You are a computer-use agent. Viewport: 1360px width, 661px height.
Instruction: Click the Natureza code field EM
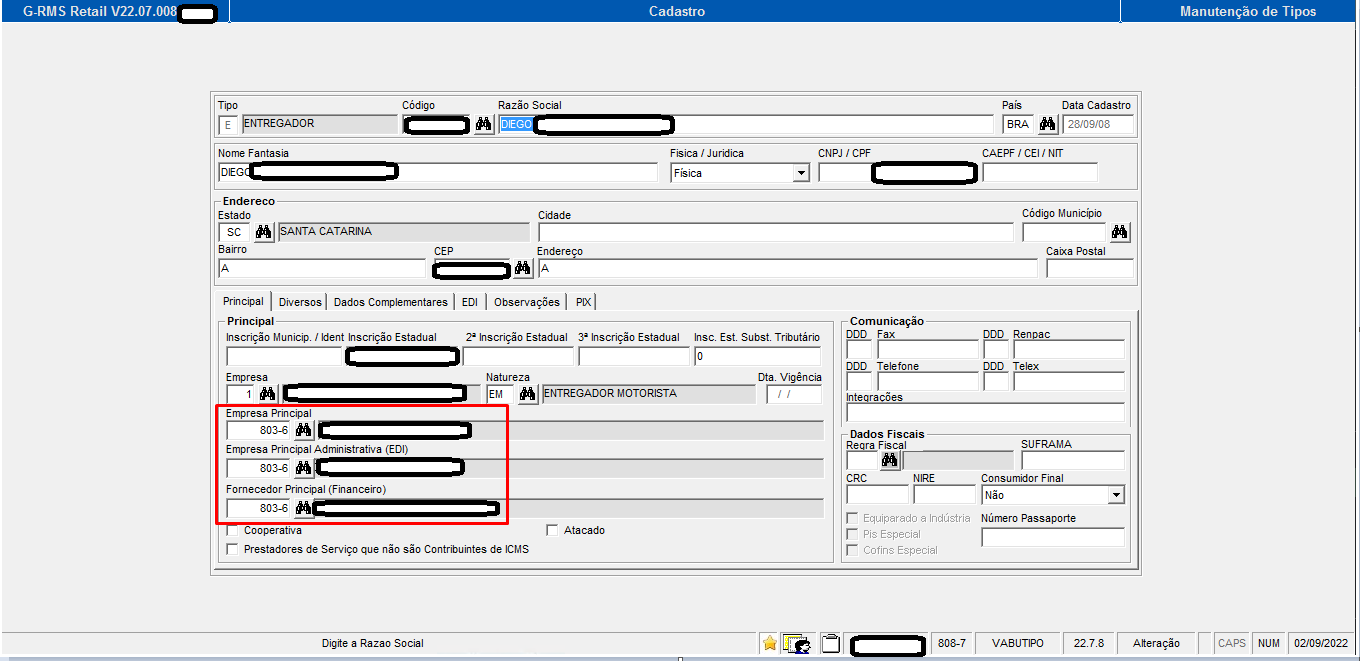click(500, 394)
